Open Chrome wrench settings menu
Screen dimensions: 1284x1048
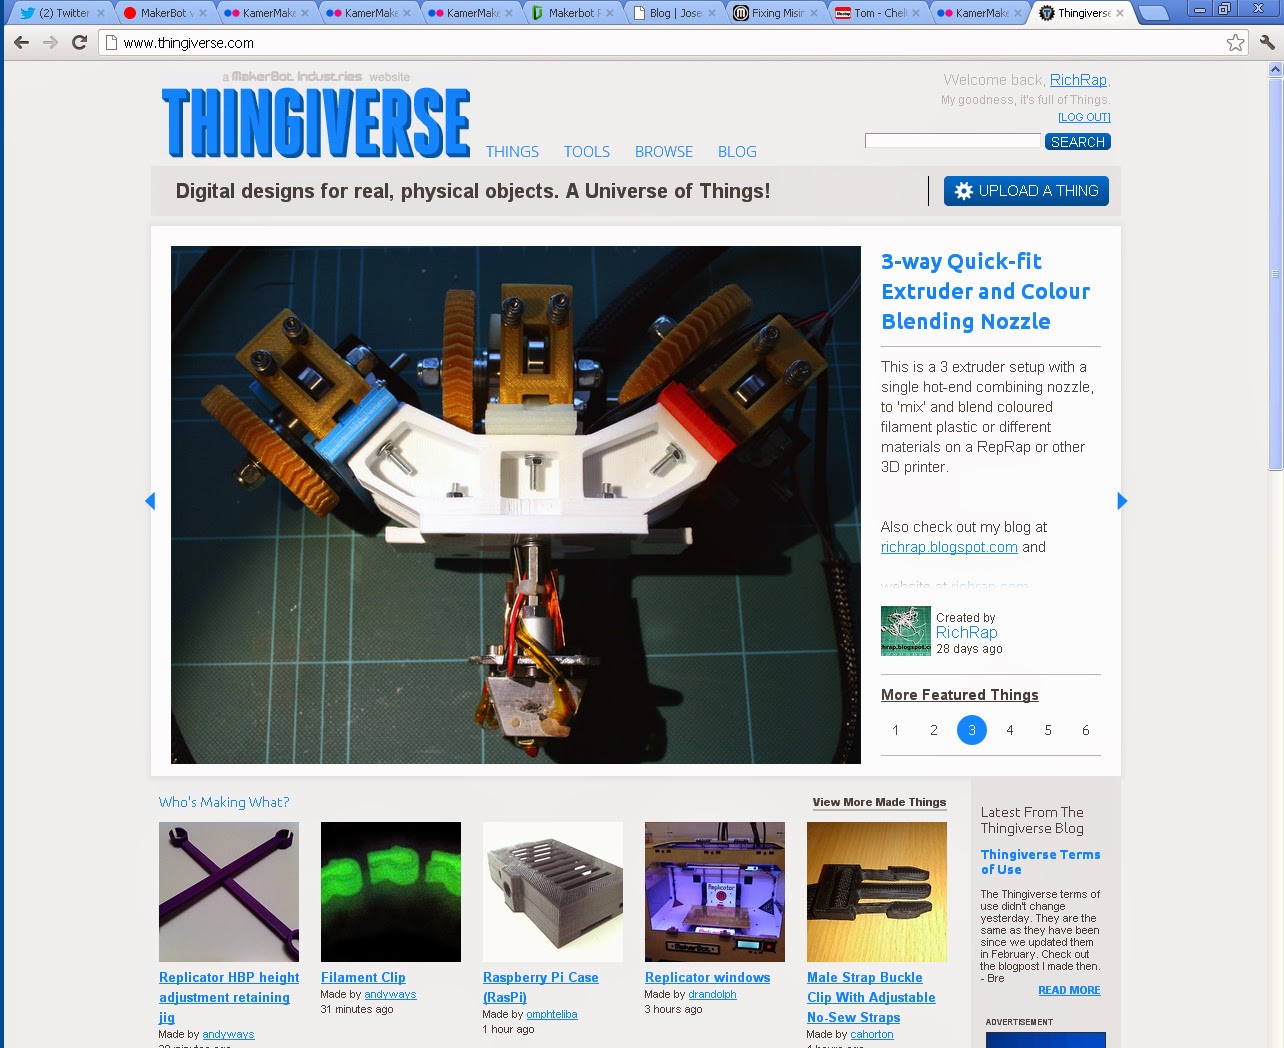(x=1267, y=42)
